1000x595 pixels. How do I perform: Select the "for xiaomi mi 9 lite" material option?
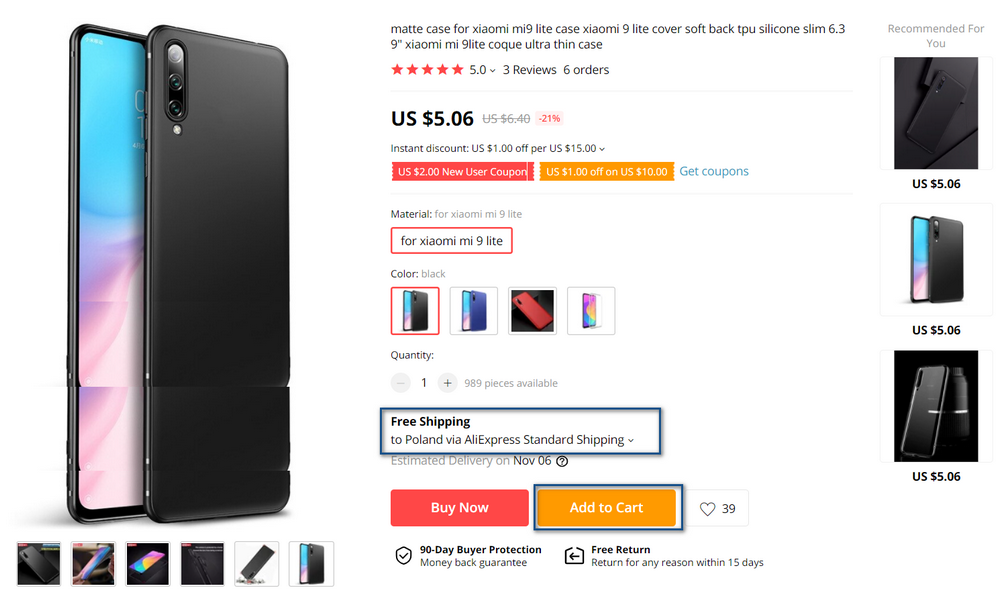point(451,241)
